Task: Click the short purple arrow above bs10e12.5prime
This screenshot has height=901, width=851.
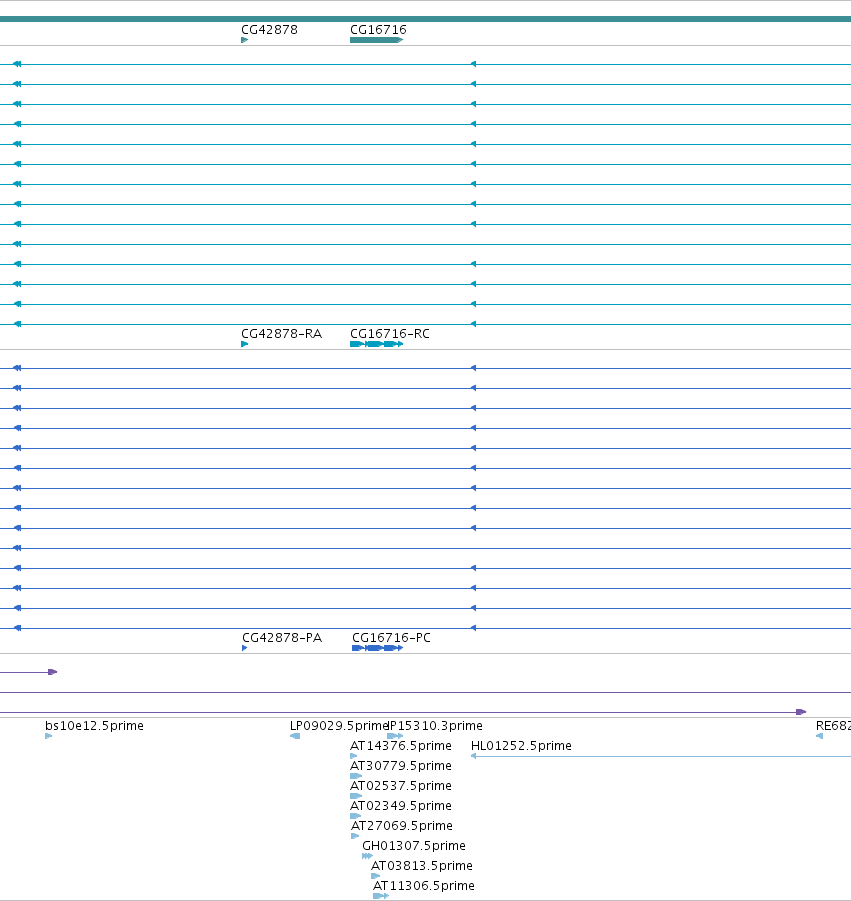Action: (x=52, y=672)
